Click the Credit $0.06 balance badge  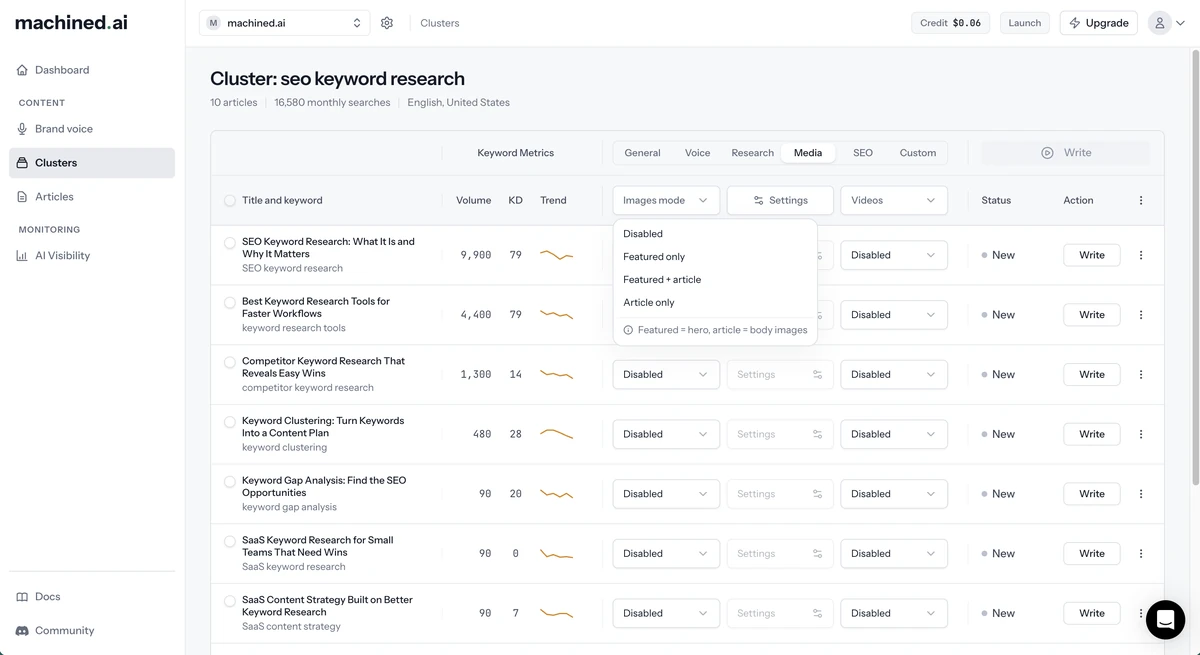[951, 23]
